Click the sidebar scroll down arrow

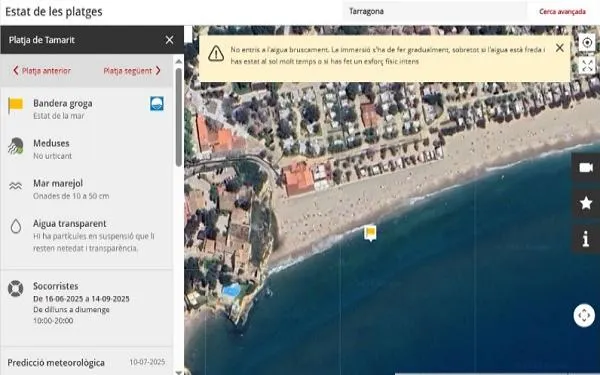[179, 372]
